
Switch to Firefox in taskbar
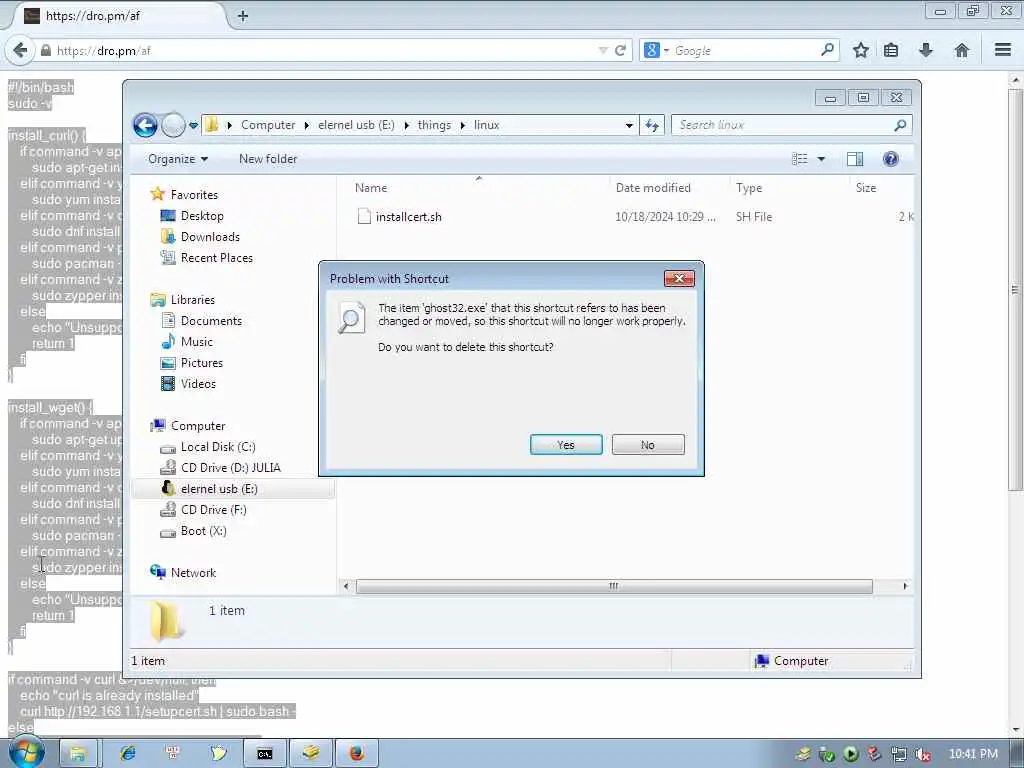click(357, 753)
